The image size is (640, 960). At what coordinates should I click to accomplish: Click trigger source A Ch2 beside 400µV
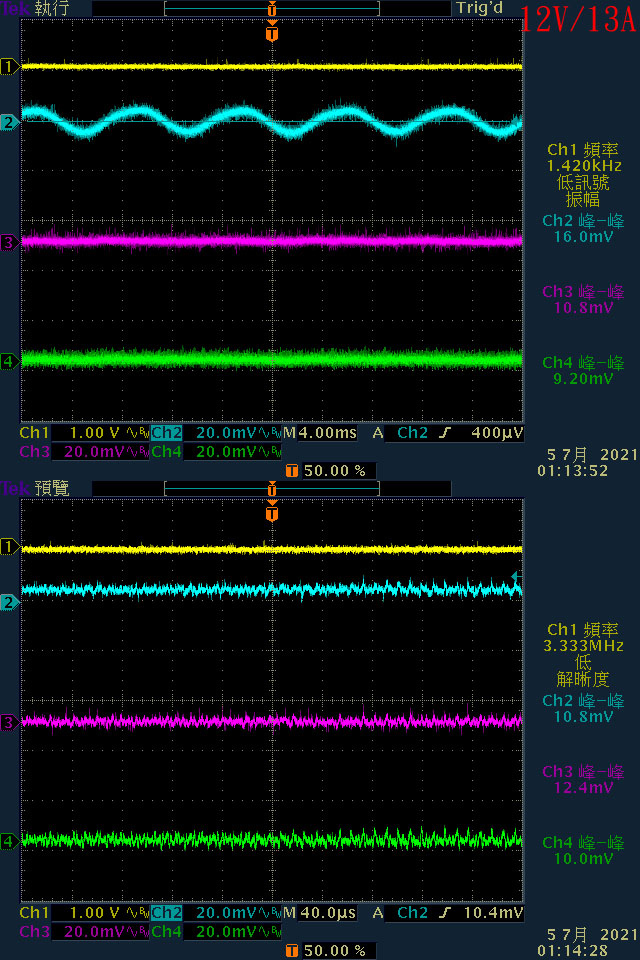tap(400, 433)
